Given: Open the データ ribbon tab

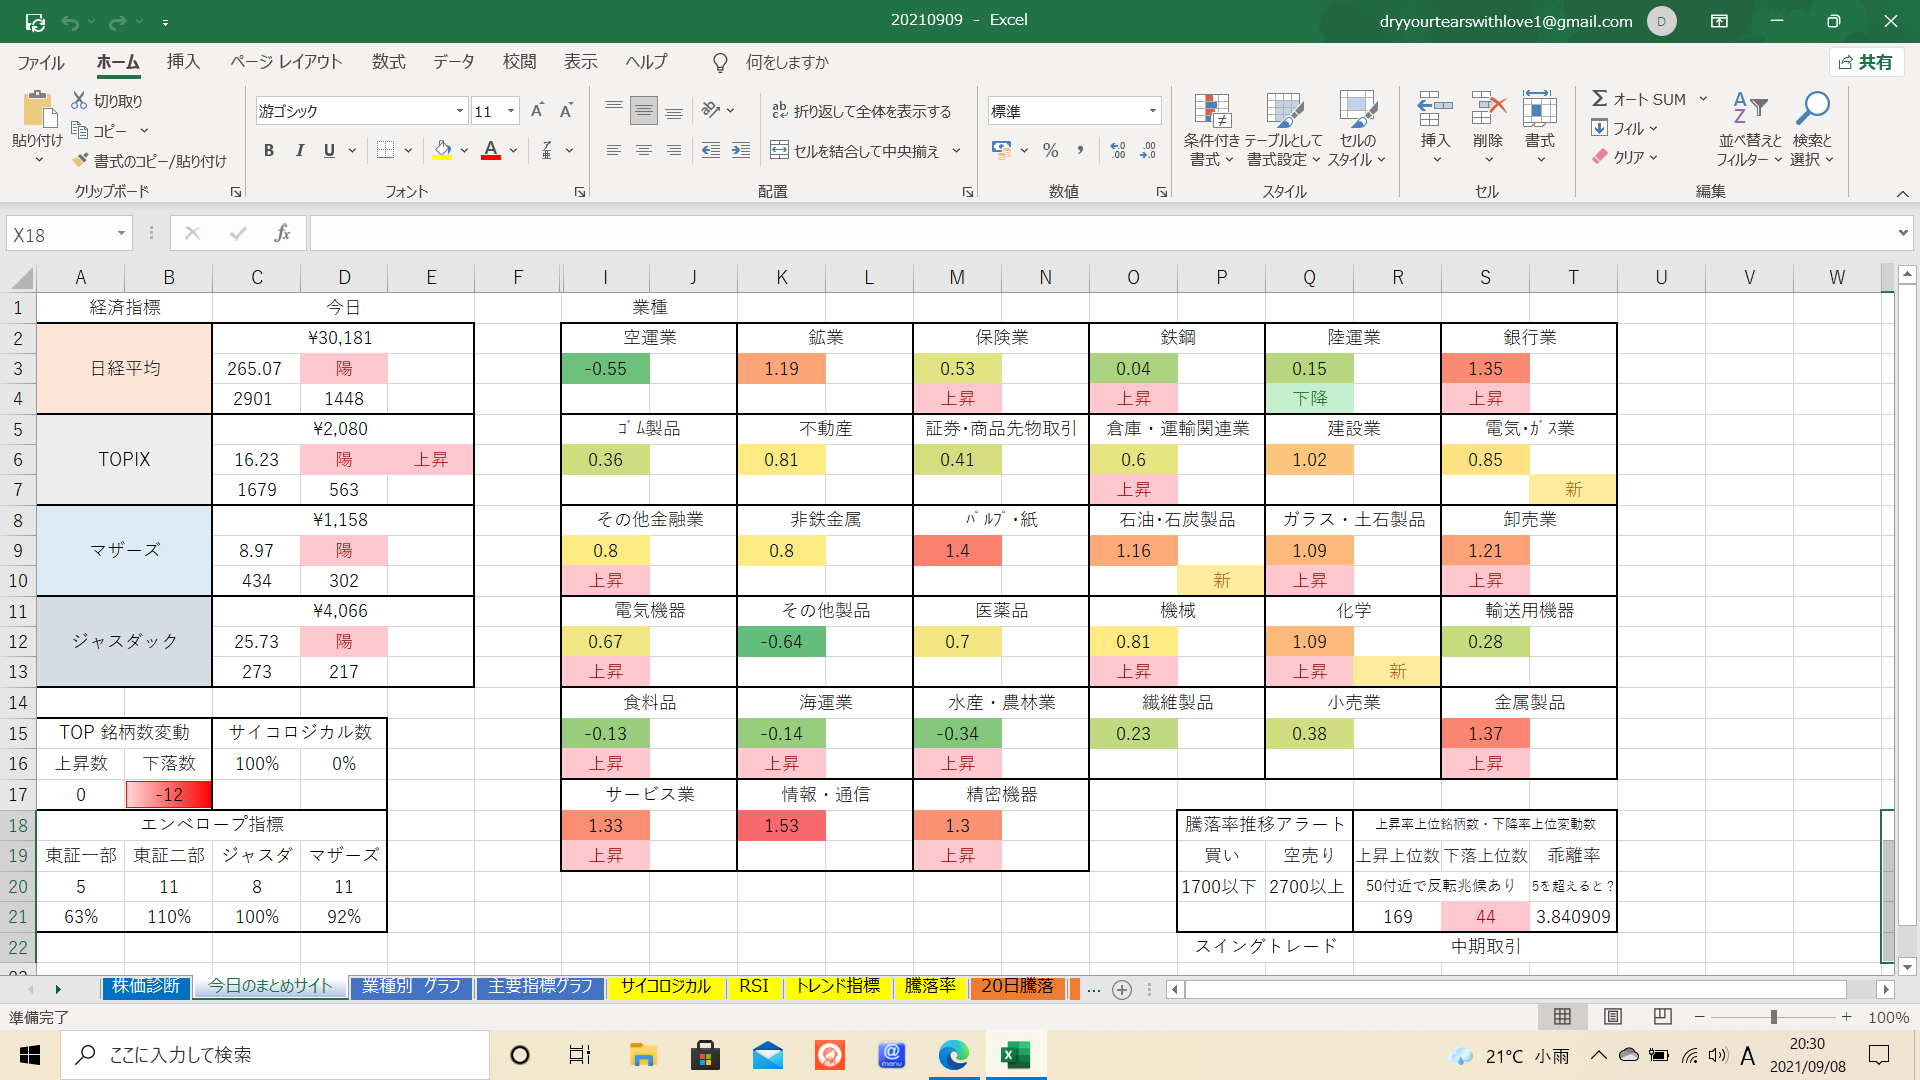Looking at the screenshot, I should [453, 62].
